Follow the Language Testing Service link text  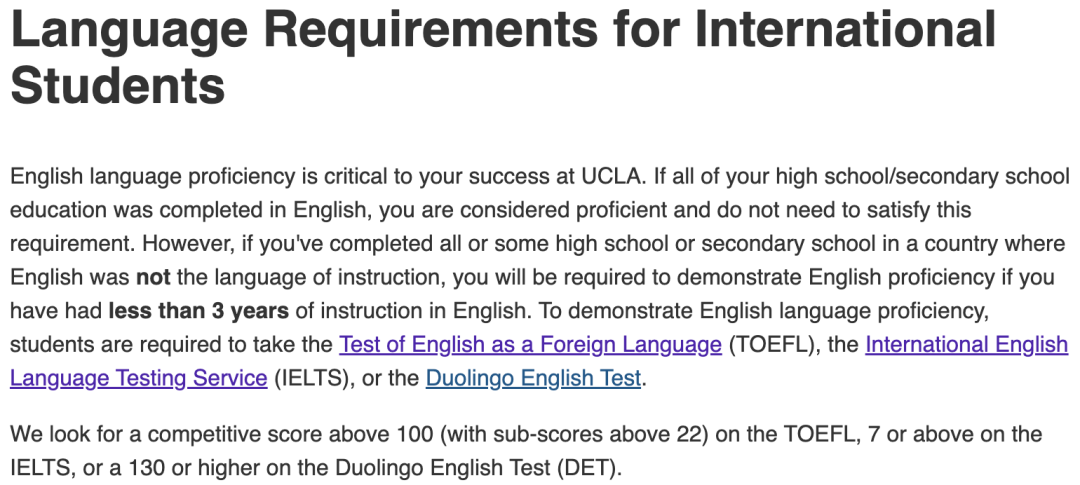point(138,378)
